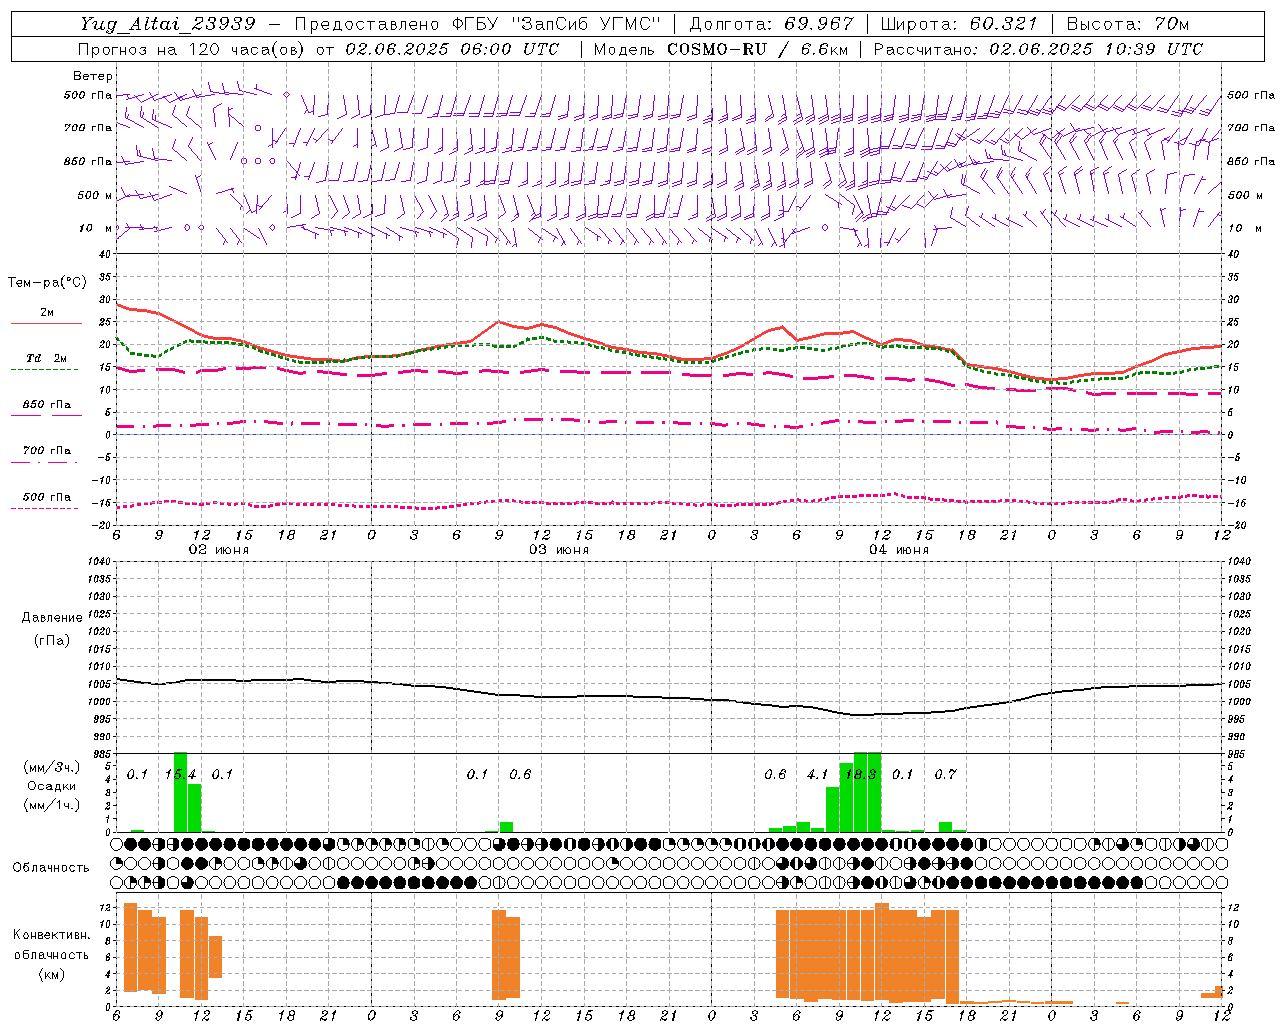
Task: Click the red 2м temperature legend entry
Action: (x=46, y=317)
